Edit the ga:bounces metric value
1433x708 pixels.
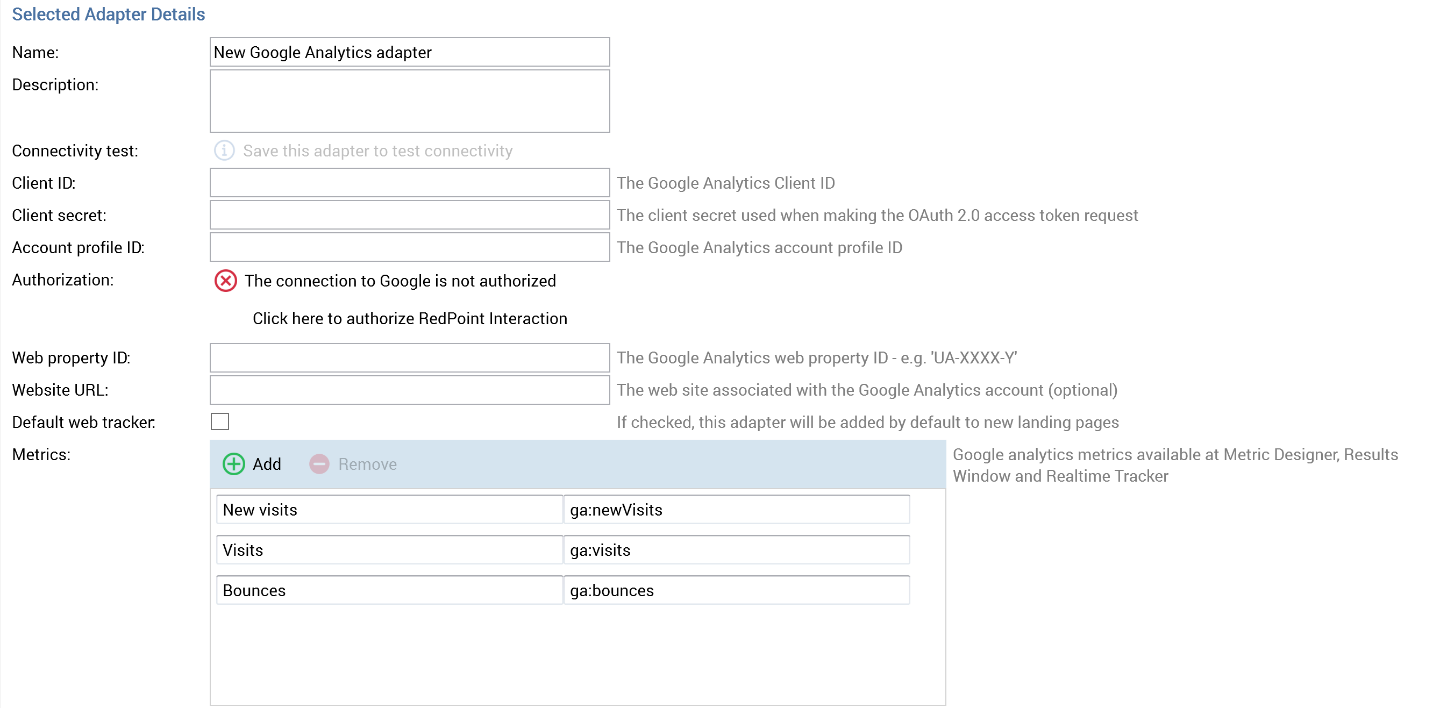pyautogui.click(x=736, y=591)
